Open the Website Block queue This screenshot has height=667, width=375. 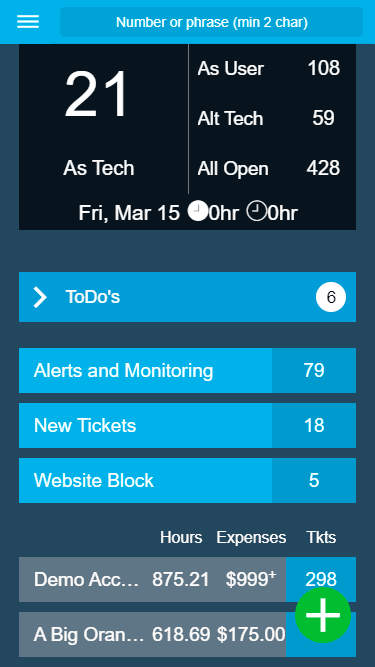pyautogui.click(x=188, y=480)
